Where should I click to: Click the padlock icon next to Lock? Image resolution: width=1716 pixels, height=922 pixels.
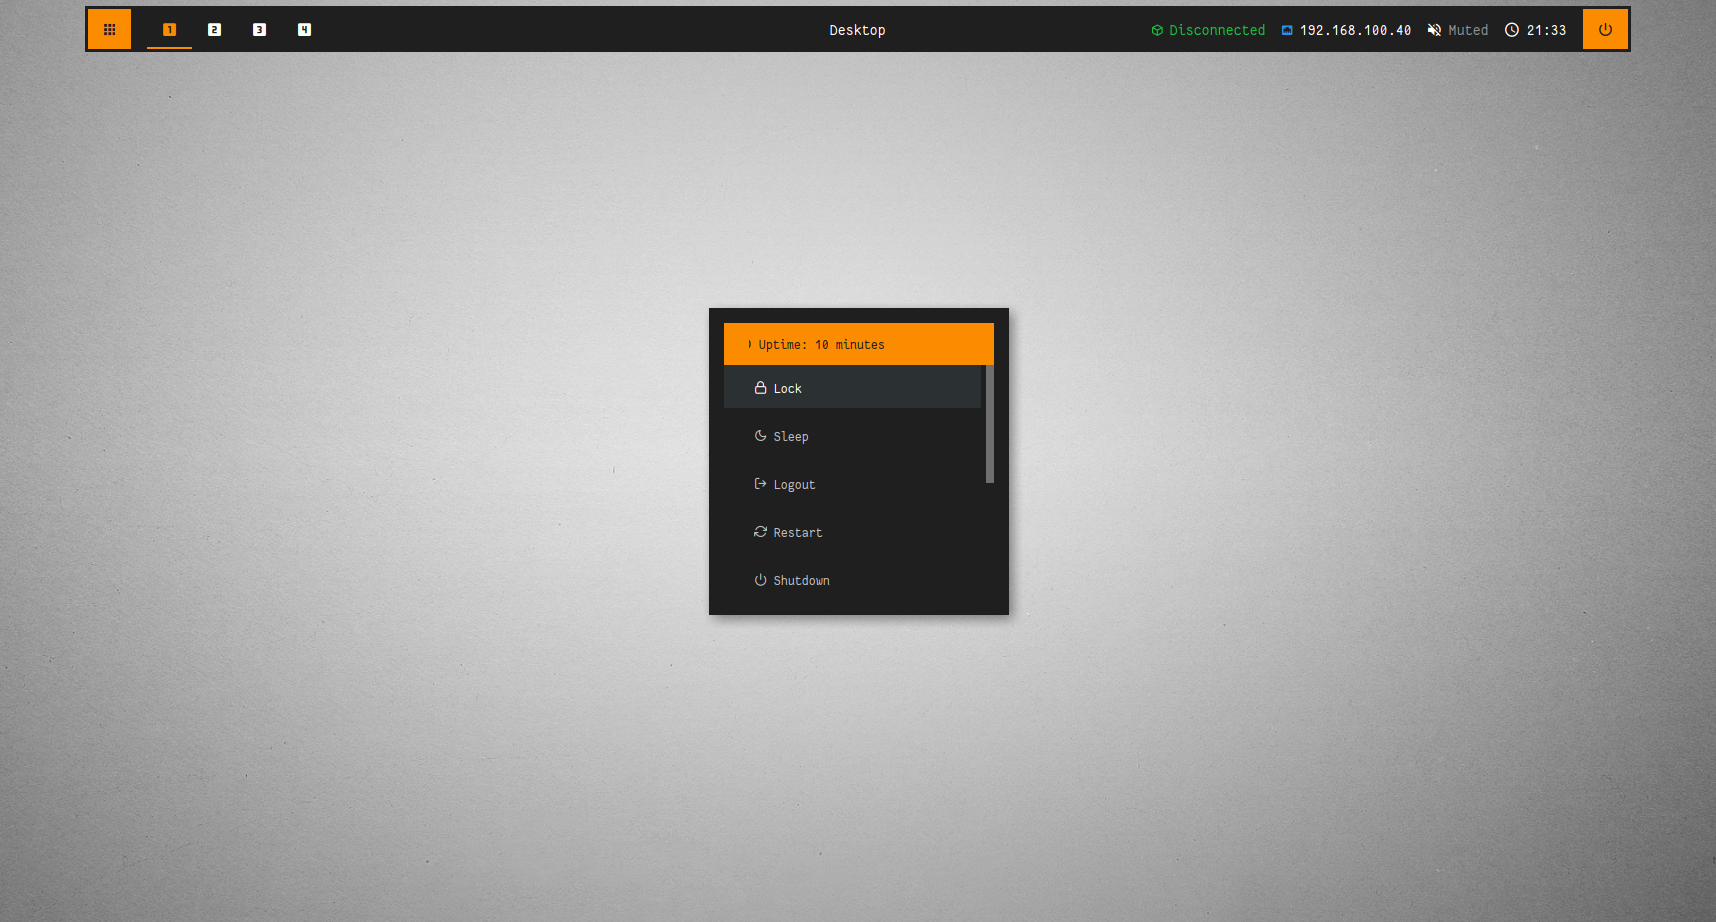(x=761, y=387)
